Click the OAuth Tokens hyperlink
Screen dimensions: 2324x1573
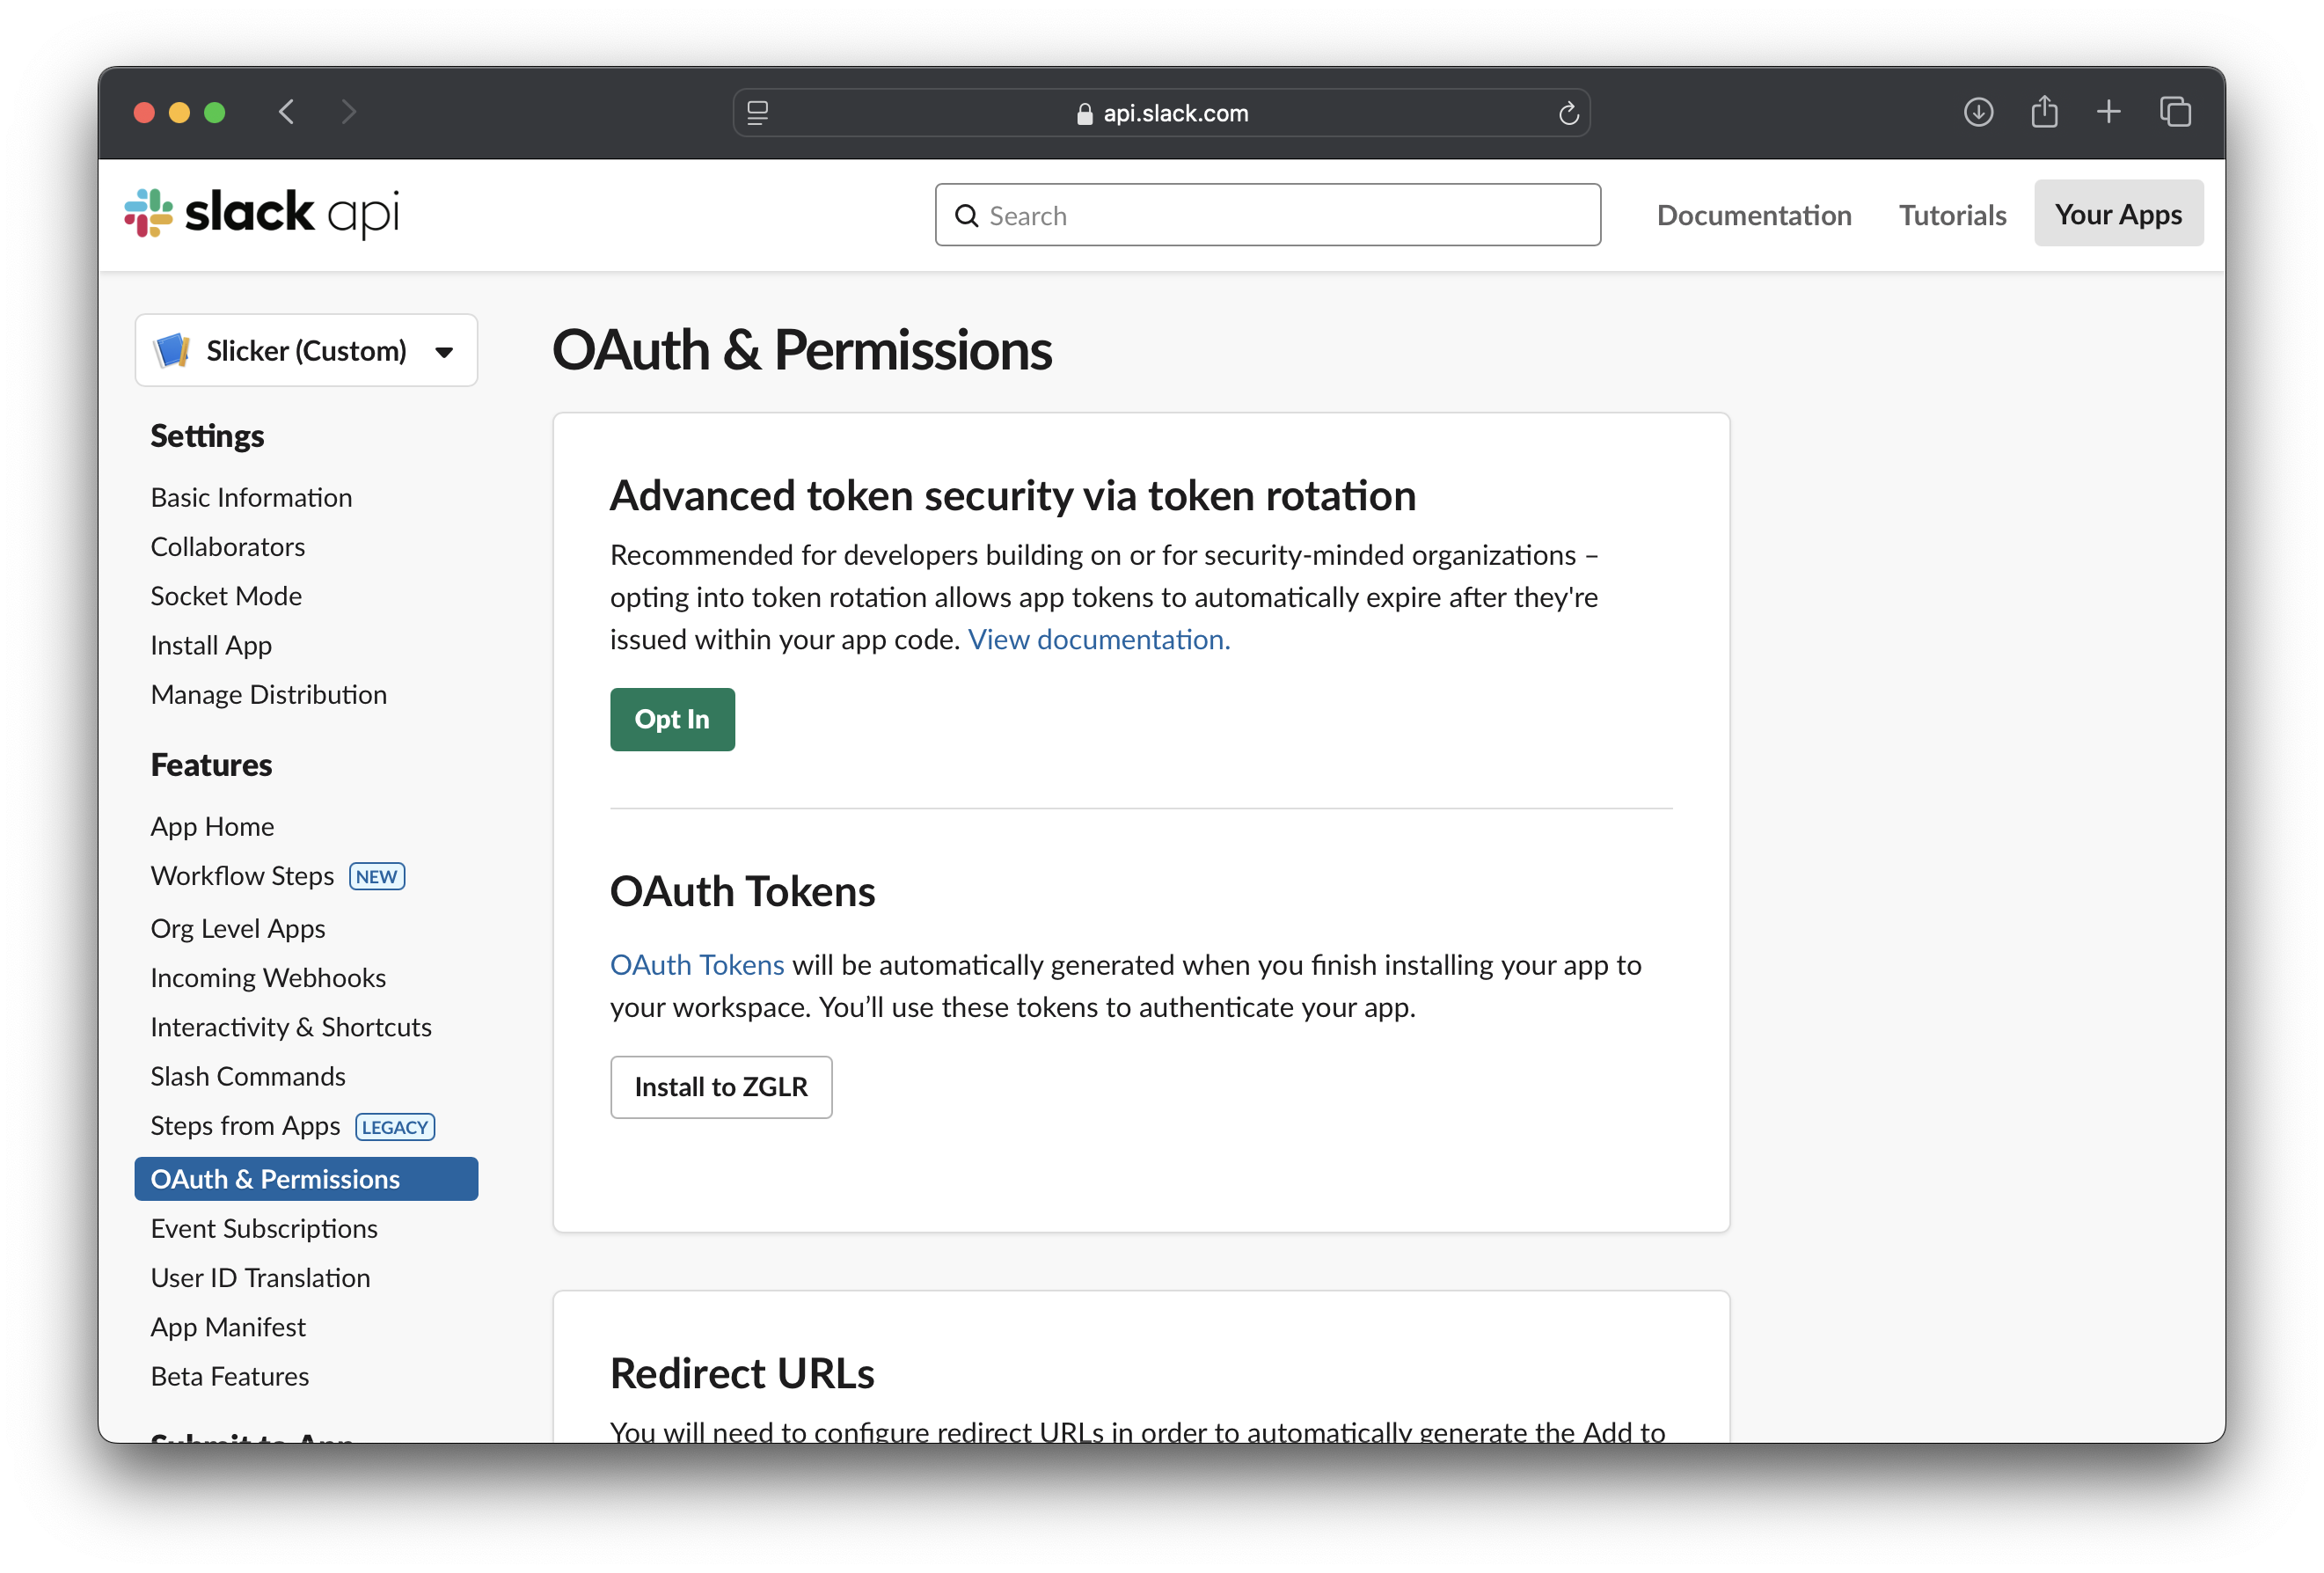[x=697, y=965]
